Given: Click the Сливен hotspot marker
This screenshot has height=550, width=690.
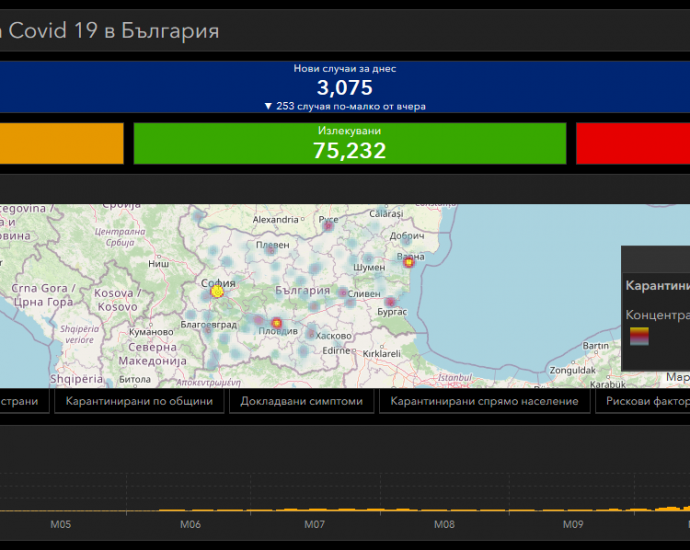Looking at the screenshot, I should tap(343, 293).
